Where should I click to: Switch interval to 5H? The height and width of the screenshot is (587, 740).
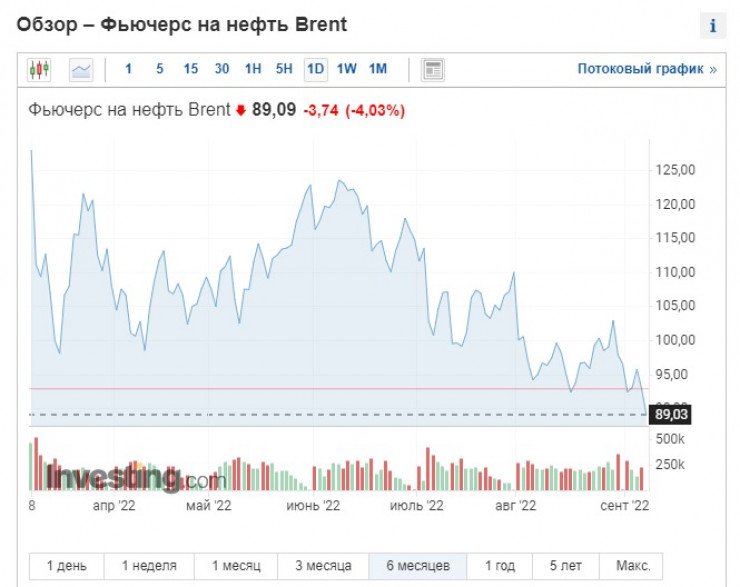284,70
